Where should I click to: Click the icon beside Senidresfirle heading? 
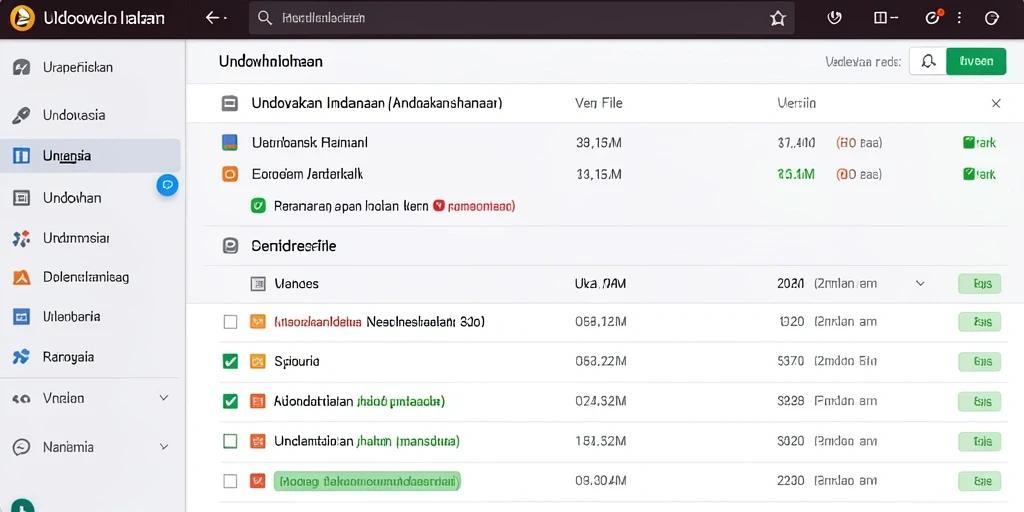click(x=229, y=246)
